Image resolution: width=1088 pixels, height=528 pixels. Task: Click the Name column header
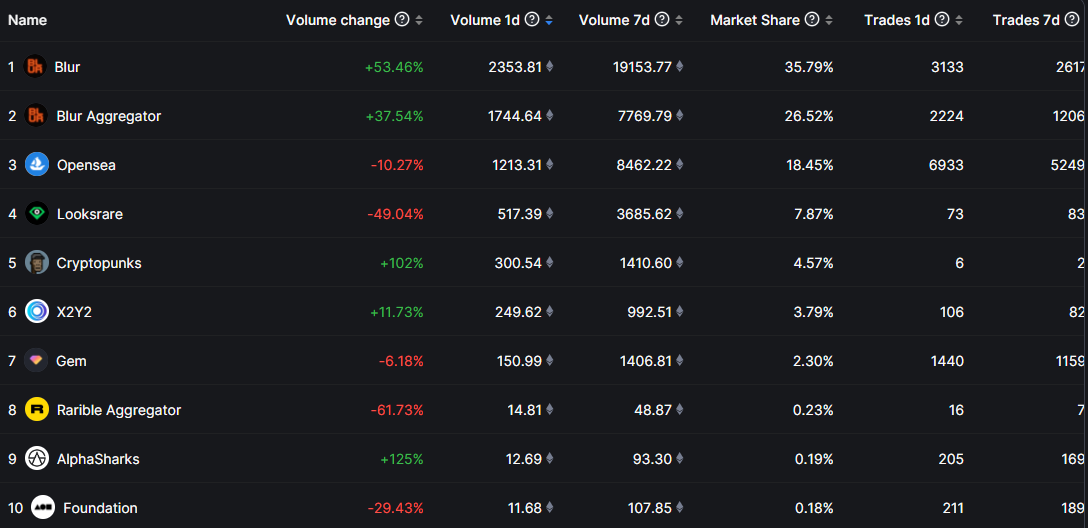(27, 20)
